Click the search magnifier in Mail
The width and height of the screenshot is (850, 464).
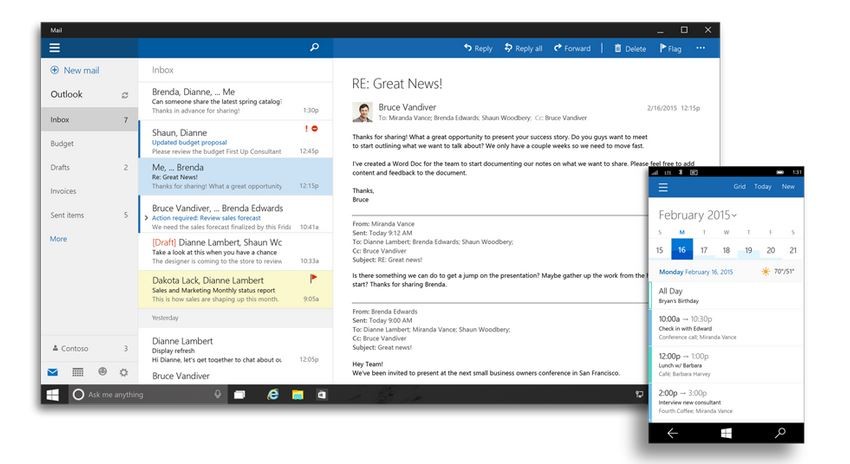314,47
